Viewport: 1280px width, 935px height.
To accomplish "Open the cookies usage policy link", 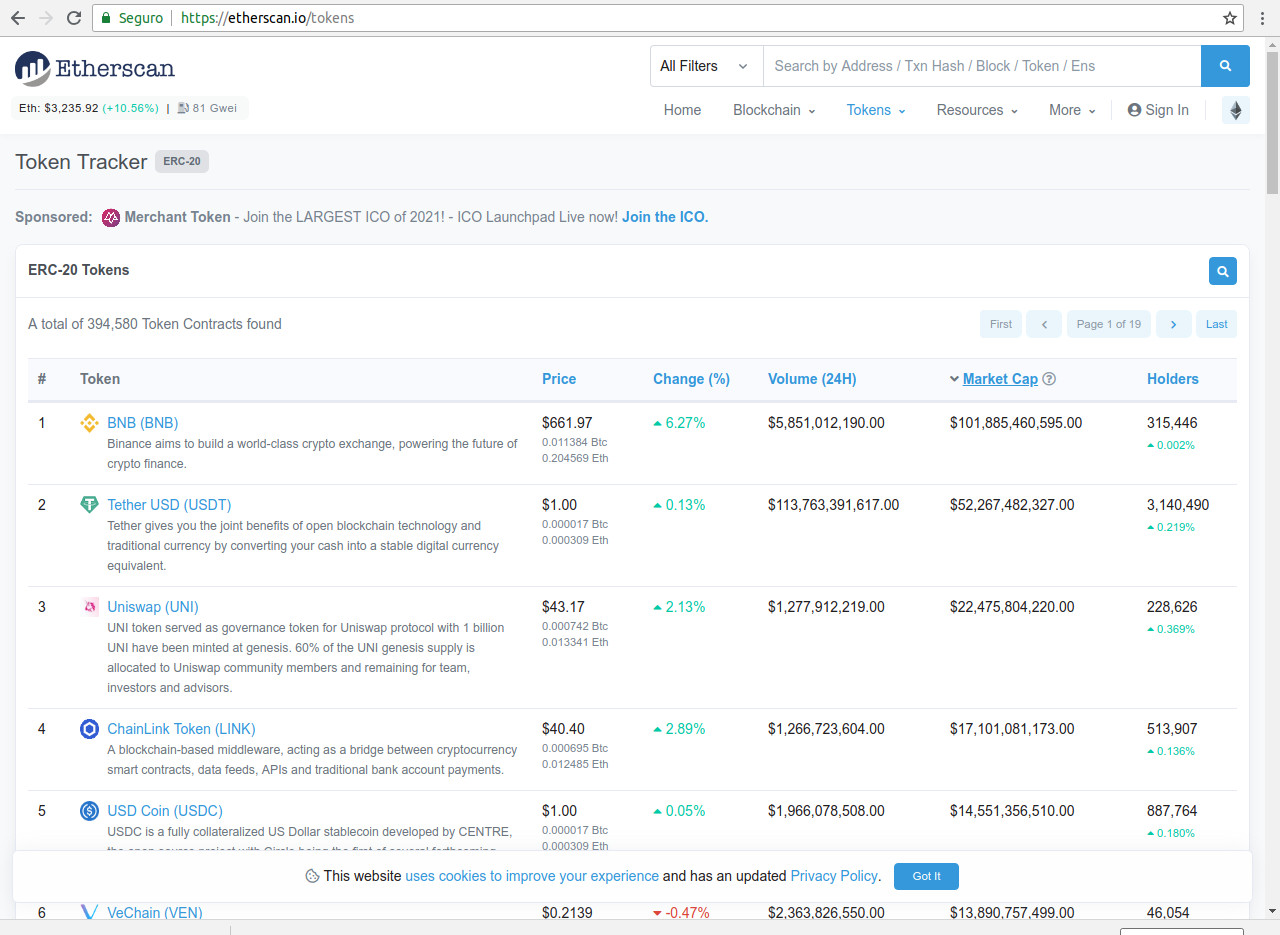I will point(532,876).
